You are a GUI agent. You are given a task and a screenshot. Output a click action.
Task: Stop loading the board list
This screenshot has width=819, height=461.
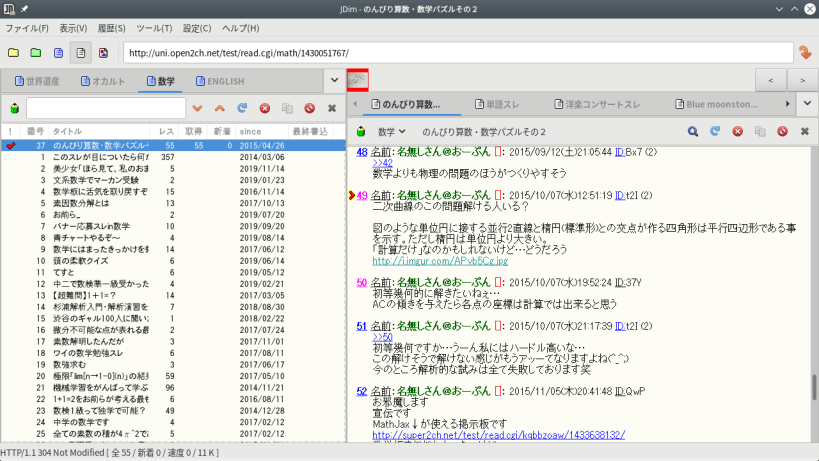265,108
